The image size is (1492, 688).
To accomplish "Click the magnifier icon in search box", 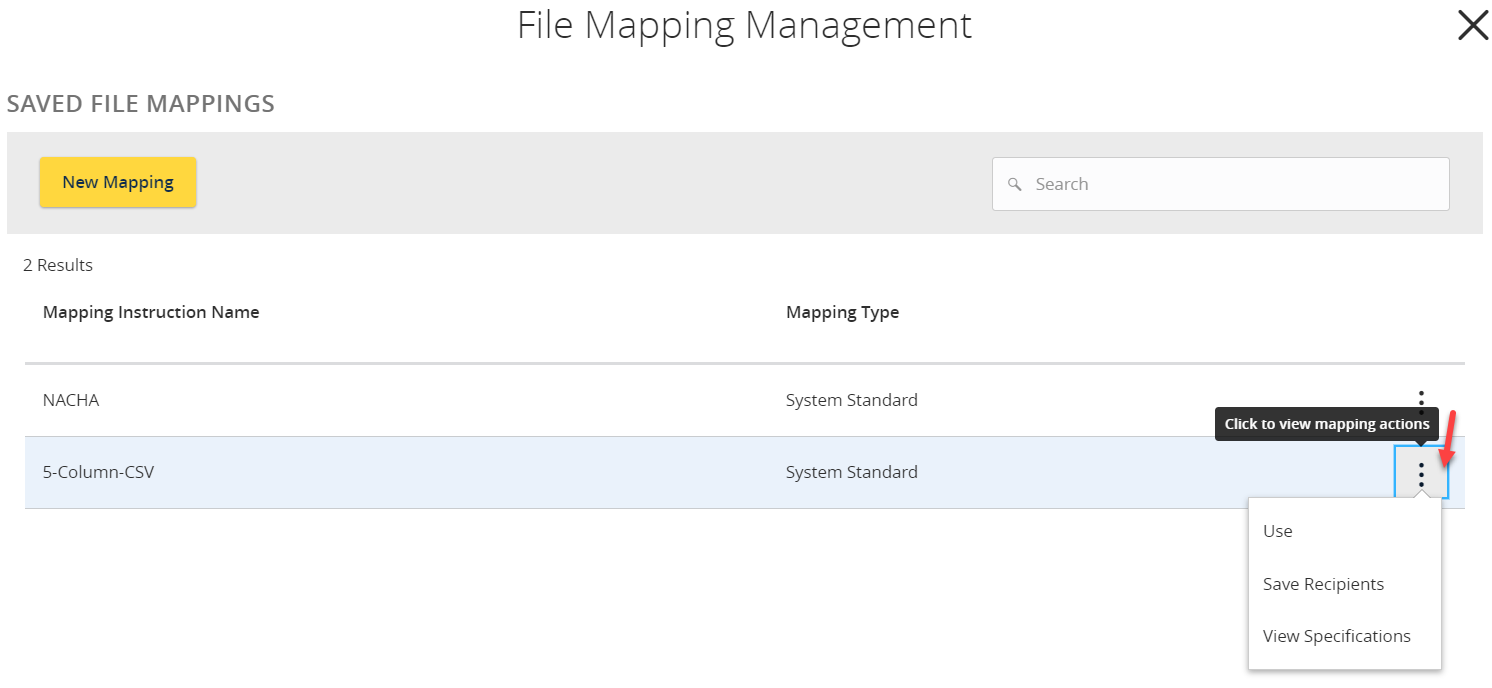I will [1015, 184].
